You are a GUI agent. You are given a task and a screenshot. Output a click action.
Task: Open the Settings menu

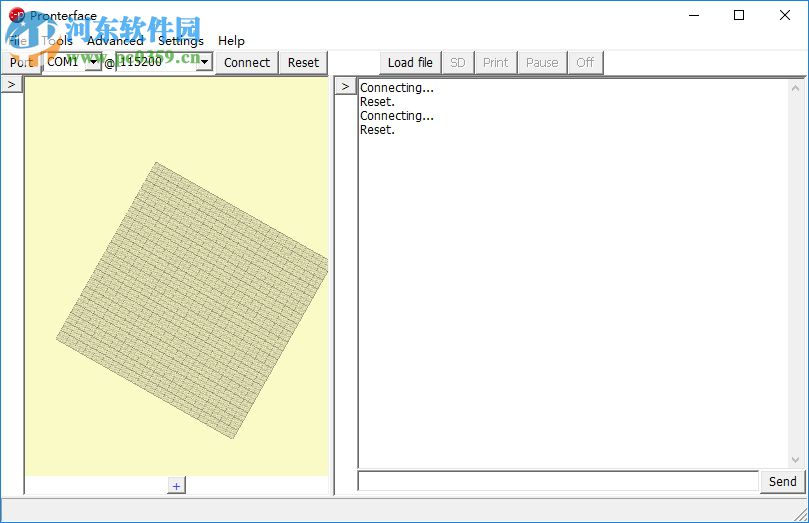point(181,41)
